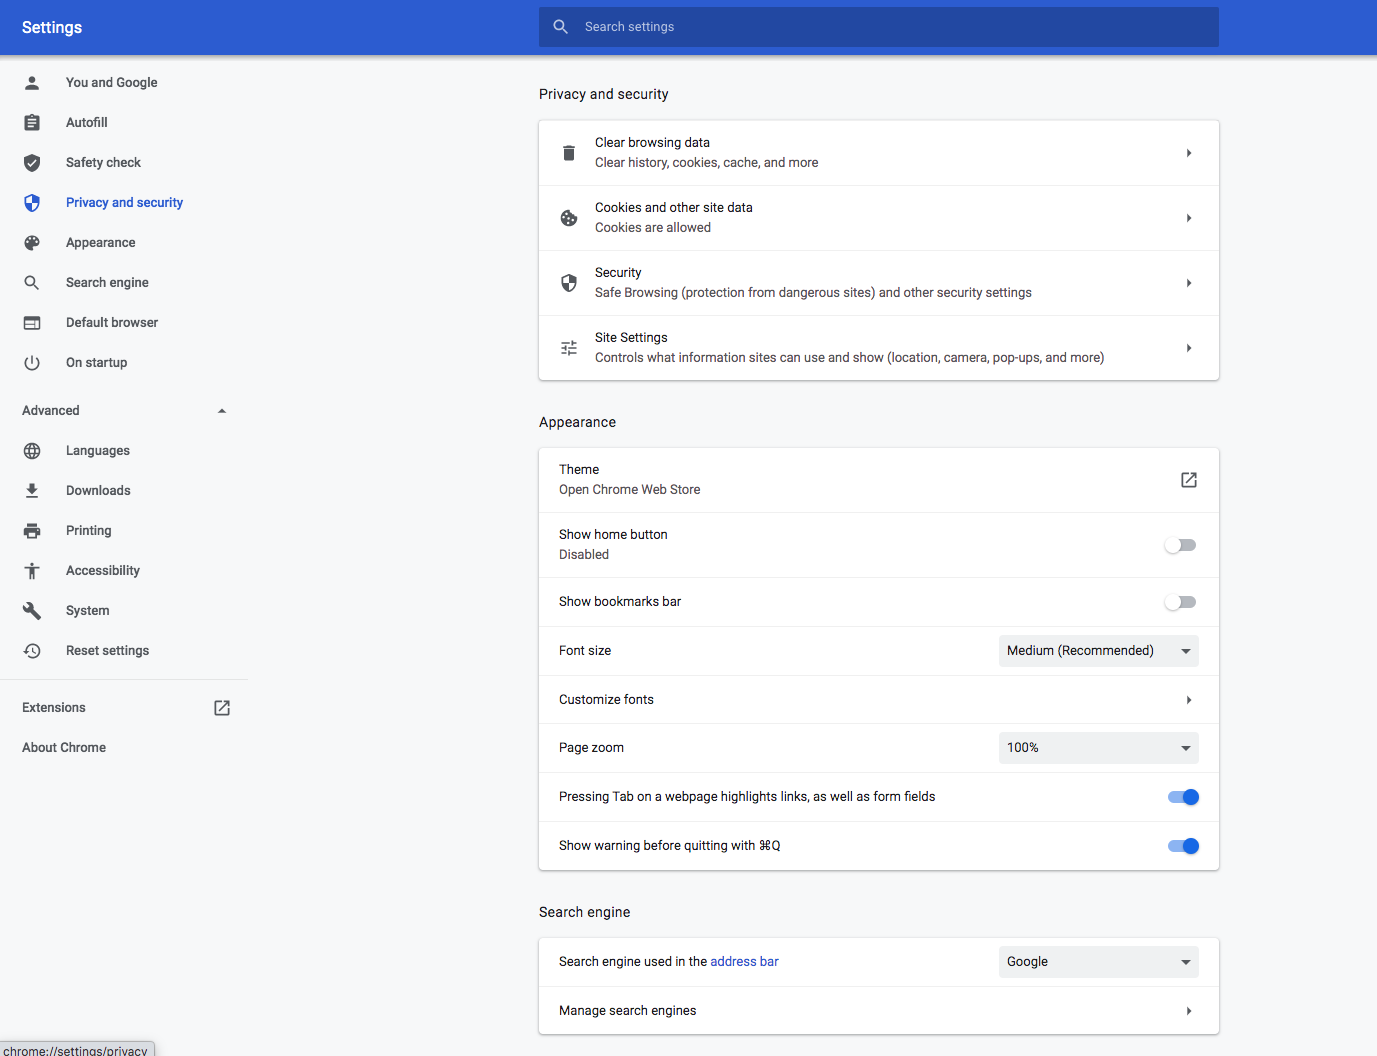
Task: Click the shield icon in the Security row
Action: pyautogui.click(x=569, y=283)
